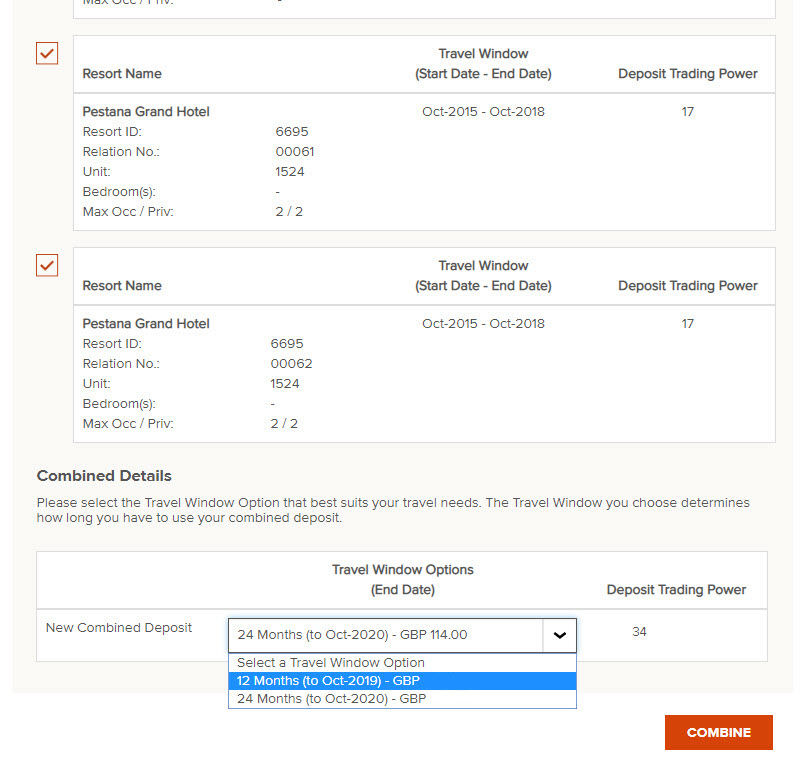806x780 pixels.
Task: Click 'Deposit Trading Power' header in combined details table
Action: pos(676,589)
